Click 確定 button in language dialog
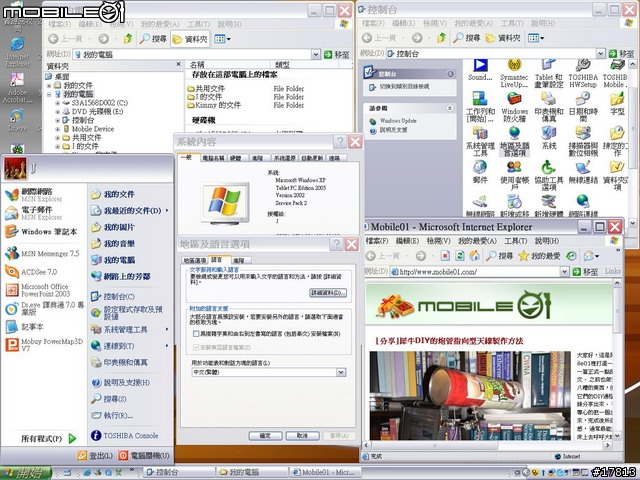640x480 pixels. coord(265,436)
